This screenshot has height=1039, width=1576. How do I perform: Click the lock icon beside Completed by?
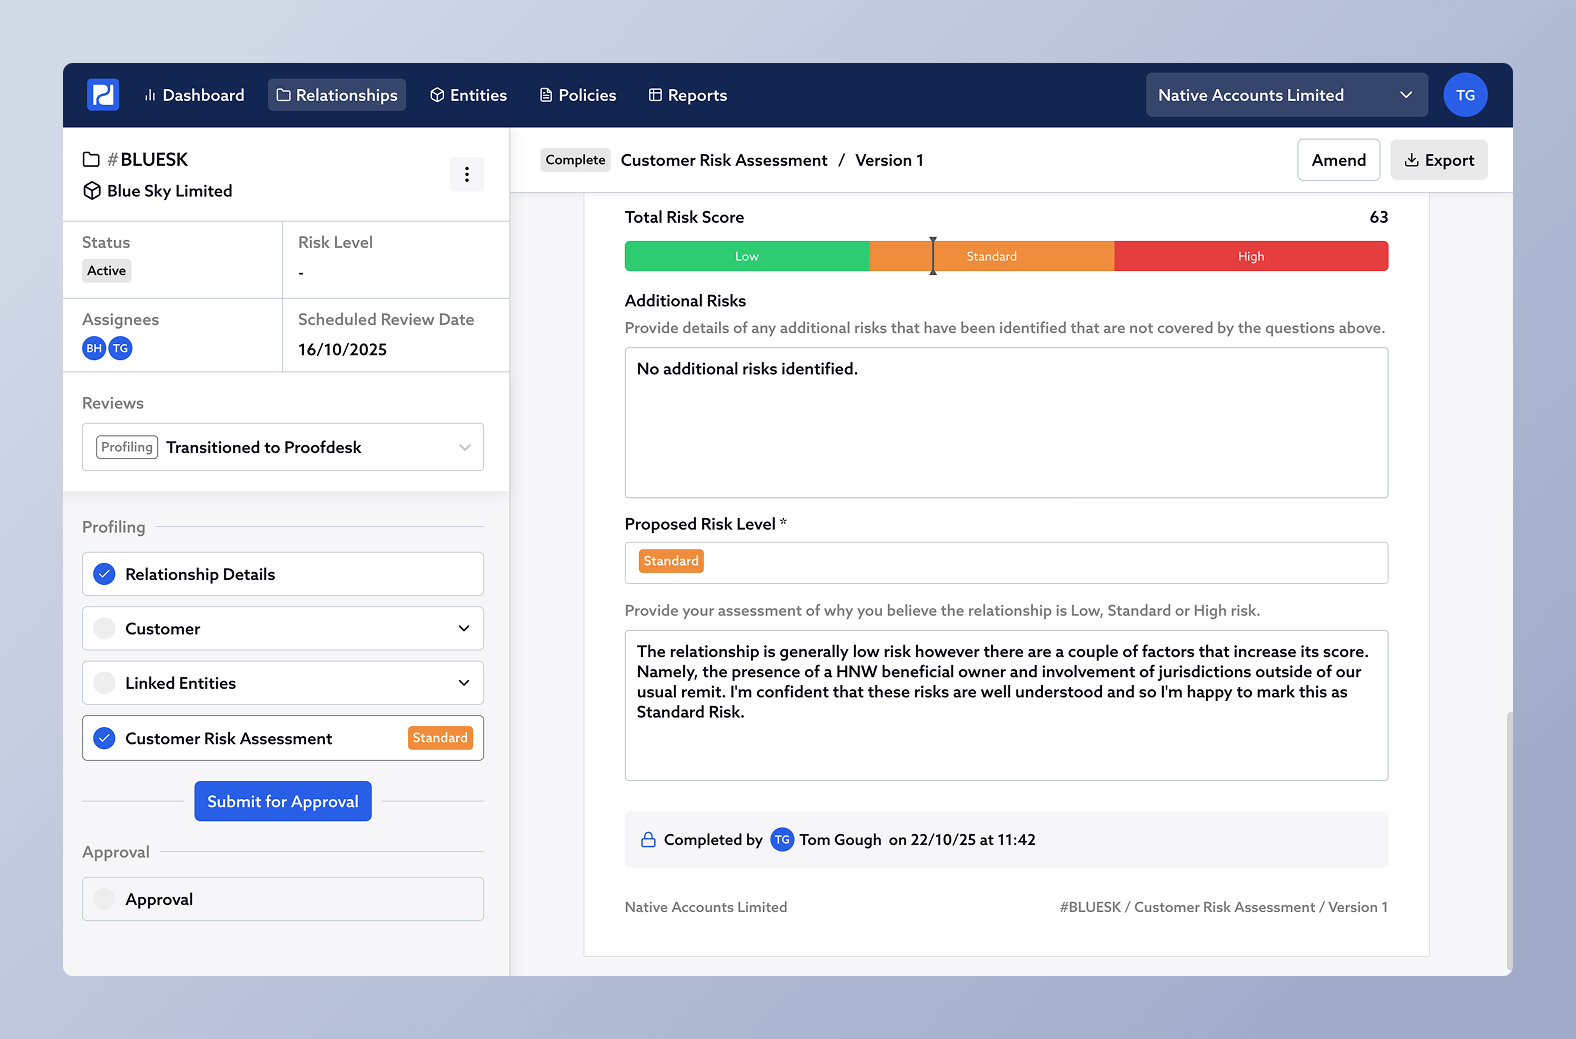coord(648,840)
